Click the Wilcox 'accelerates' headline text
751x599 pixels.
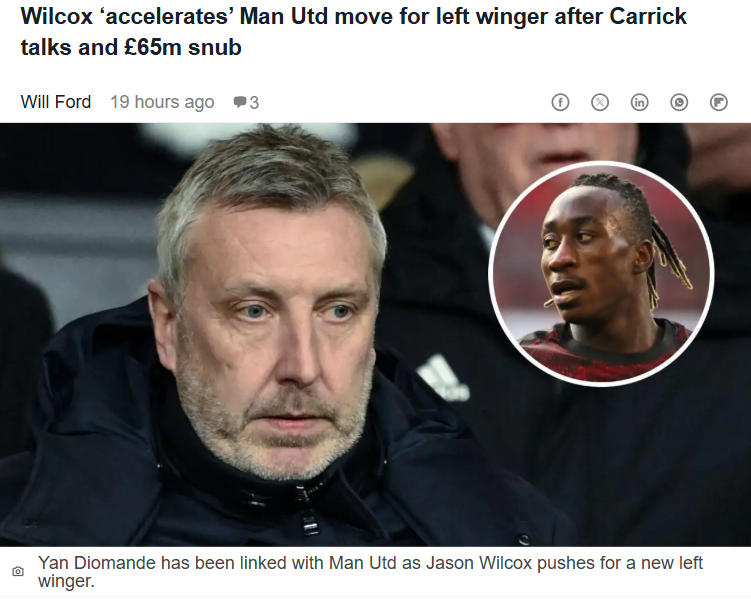click(x=353, y=32)
